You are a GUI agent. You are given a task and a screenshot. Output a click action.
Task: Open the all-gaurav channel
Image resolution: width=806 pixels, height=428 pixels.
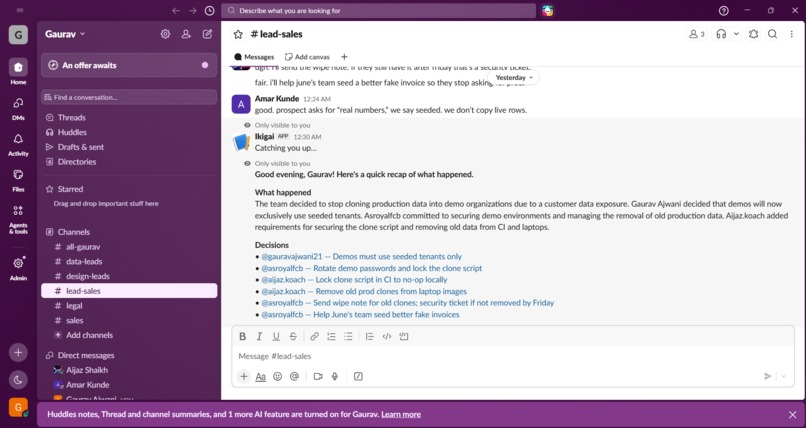(x=129, y=247)
